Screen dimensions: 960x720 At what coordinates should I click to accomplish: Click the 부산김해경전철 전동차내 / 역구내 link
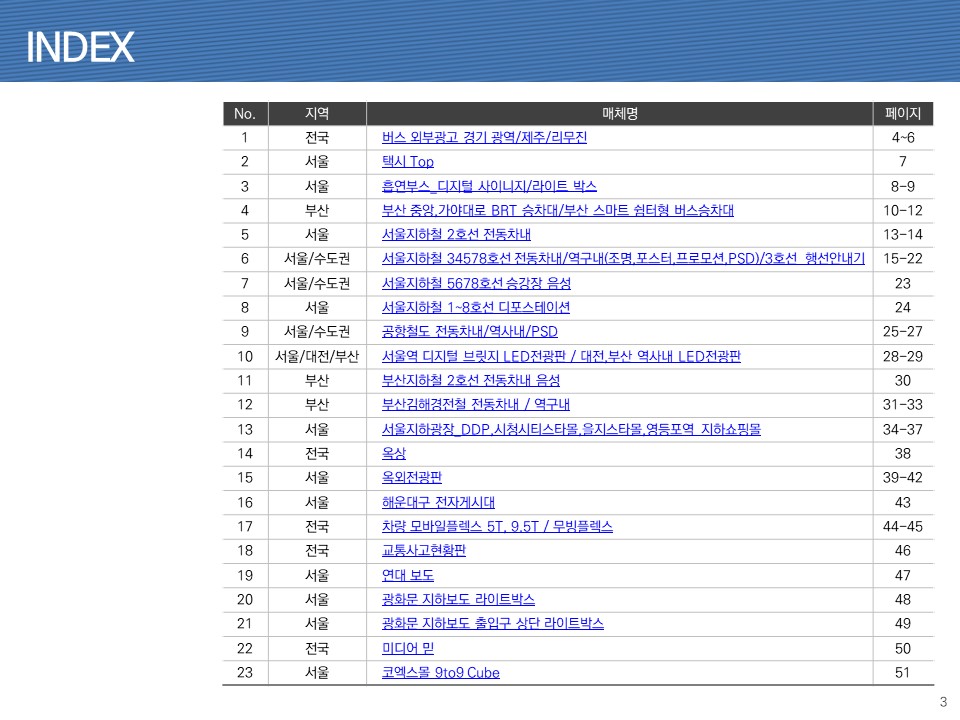click(x=476, y=405)
